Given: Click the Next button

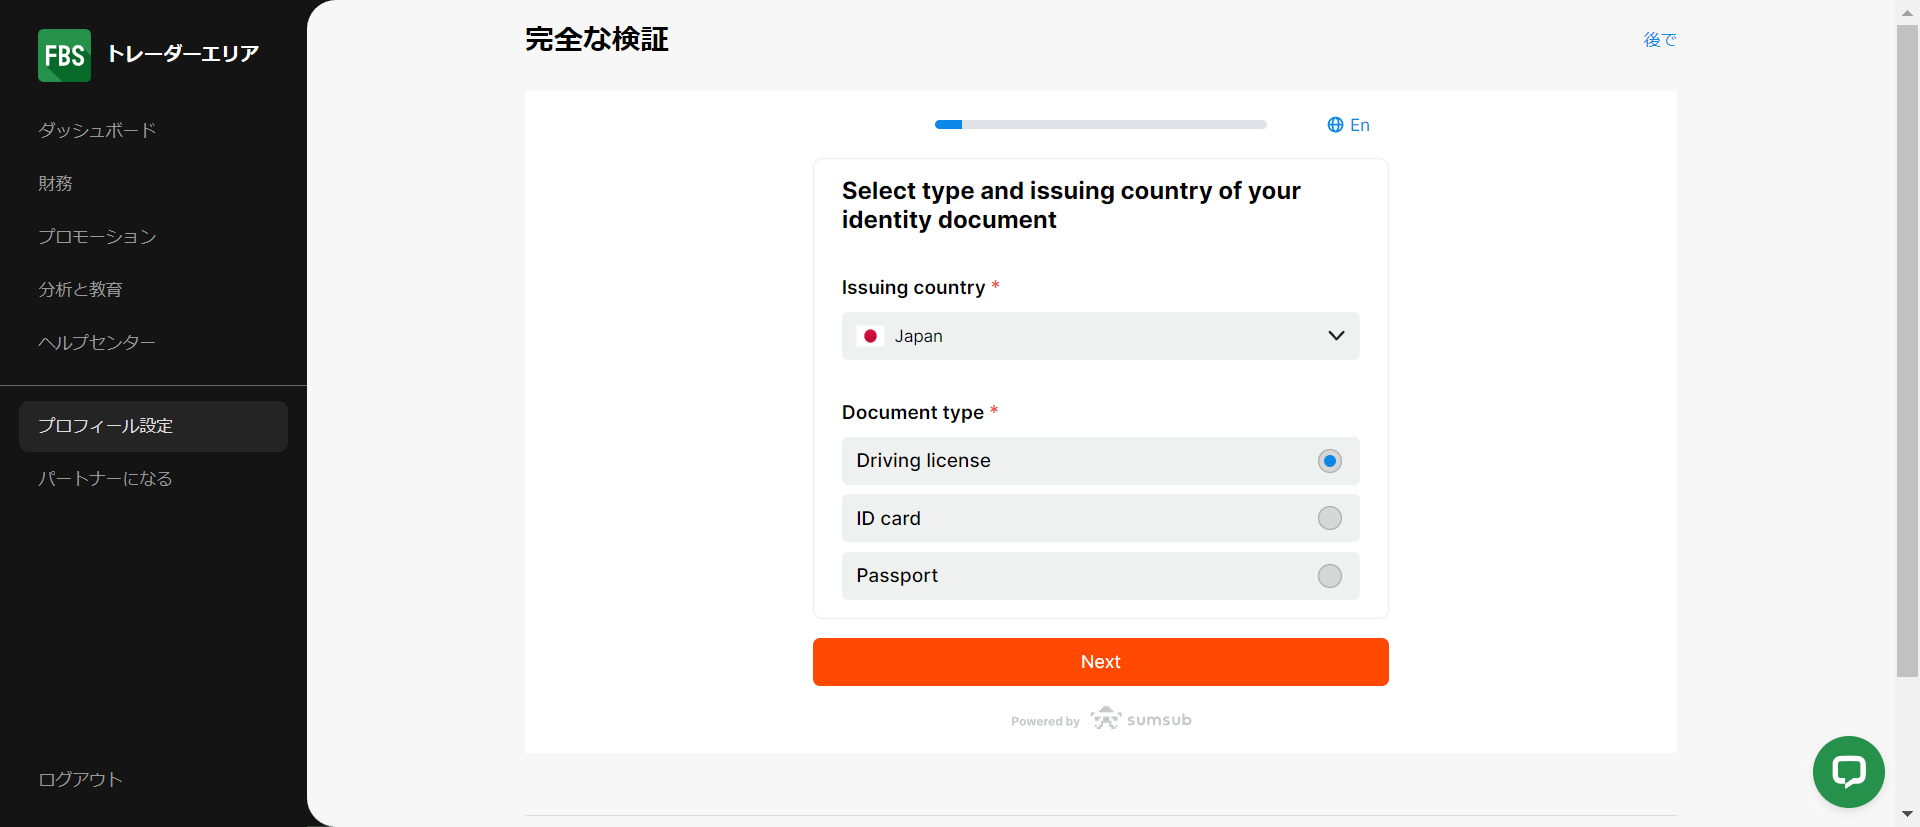Looking at the screenshot, I should tap(1100, 661).
